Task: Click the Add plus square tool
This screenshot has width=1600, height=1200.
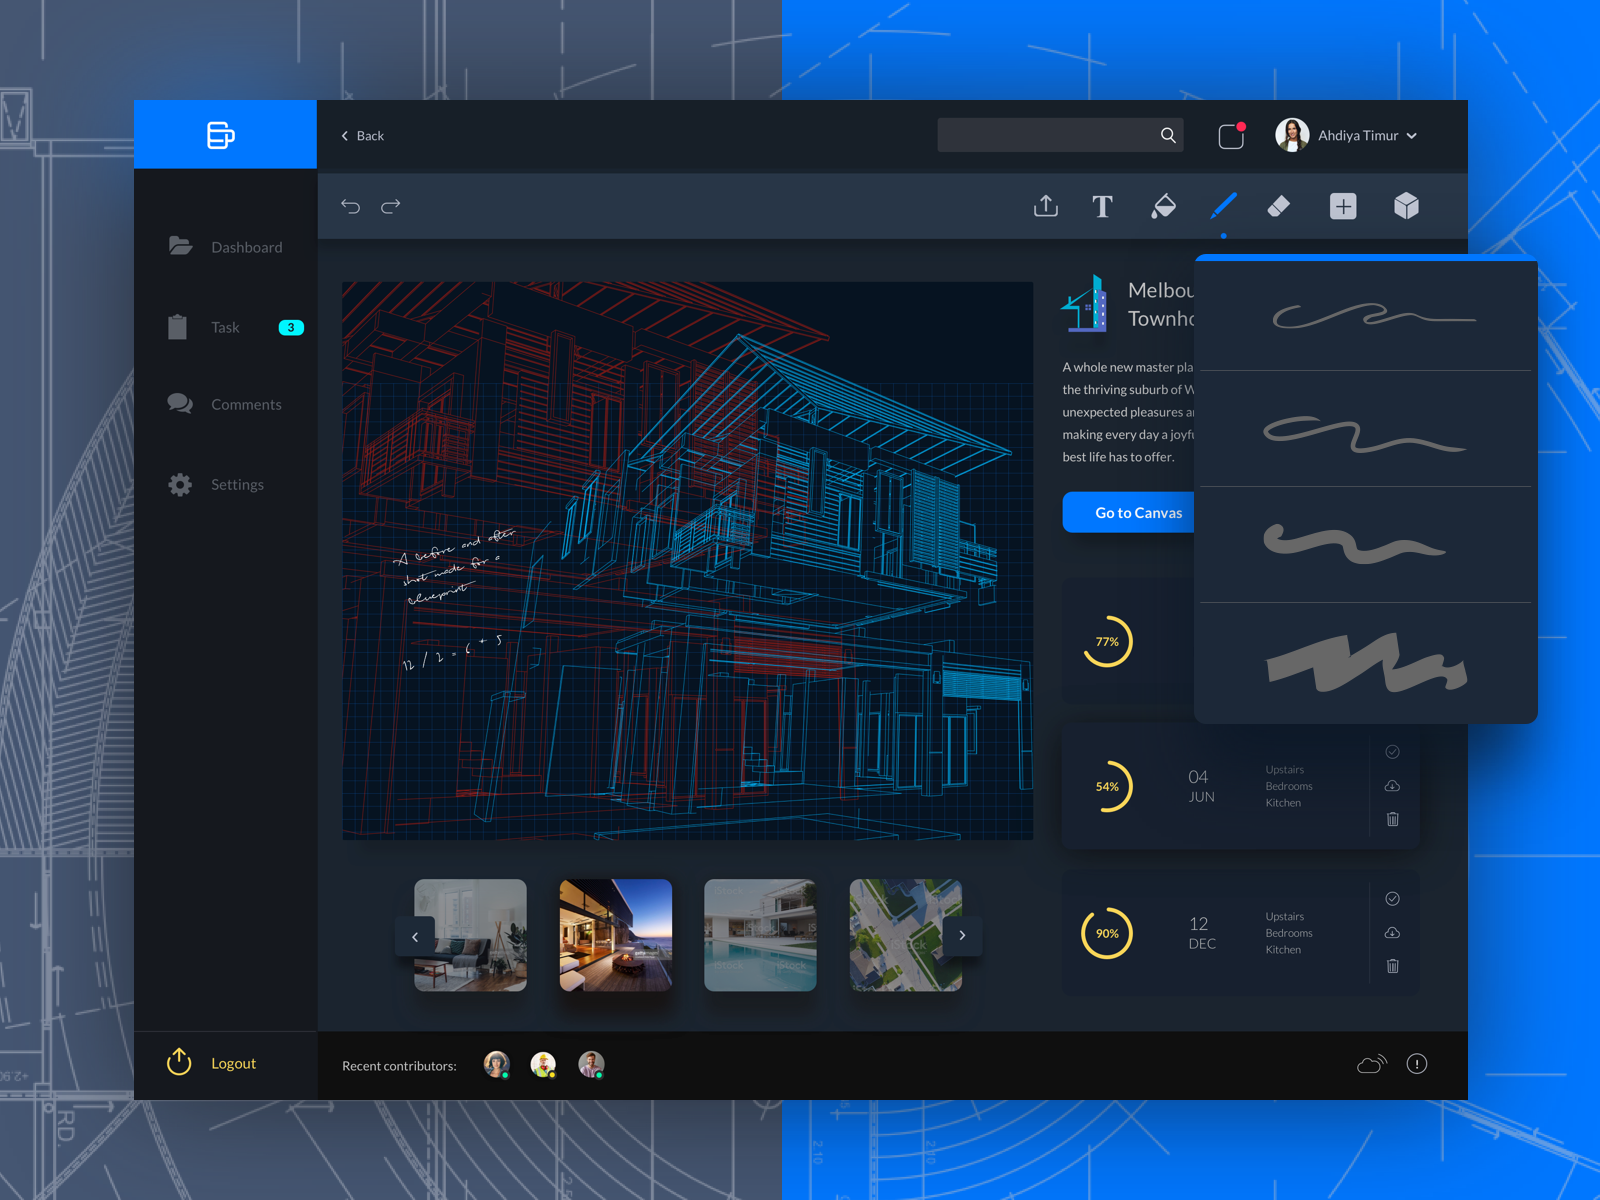Action: click(1343, 206)
